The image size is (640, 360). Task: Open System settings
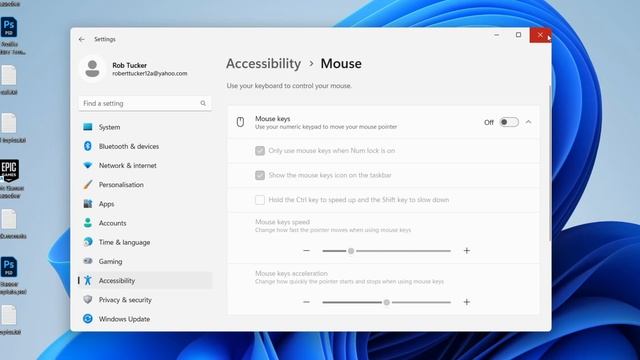pyautogui.click(x=145, y=127)
